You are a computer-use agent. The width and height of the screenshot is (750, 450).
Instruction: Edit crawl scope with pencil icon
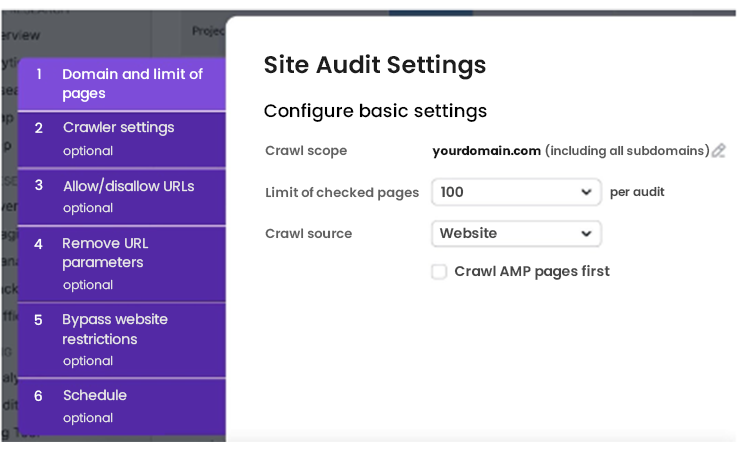[718, 151]
